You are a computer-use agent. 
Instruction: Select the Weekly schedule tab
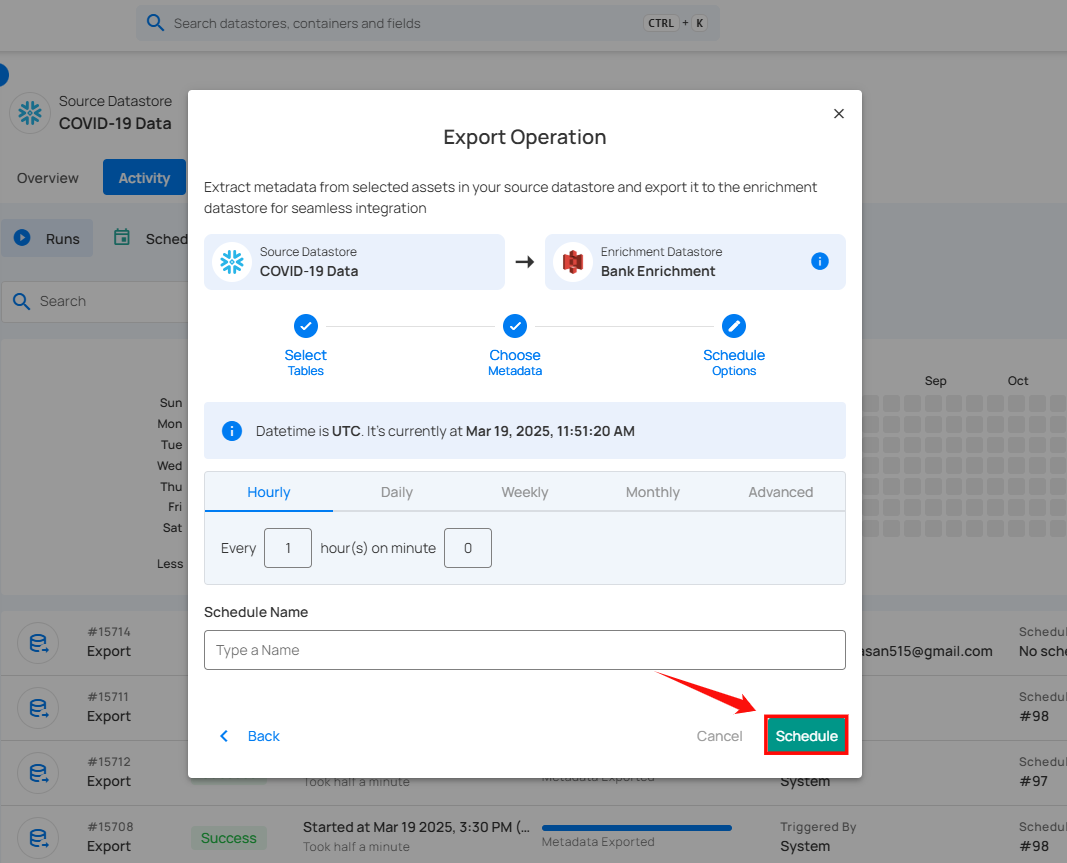click(x=525, y=492)
